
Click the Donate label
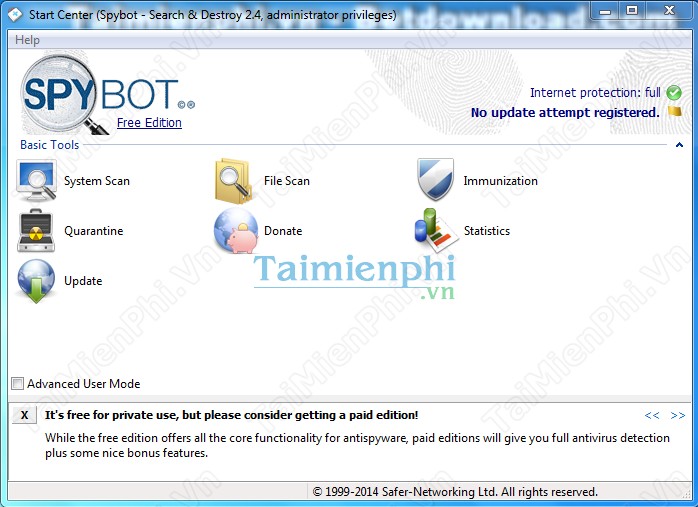coord(283,231)
